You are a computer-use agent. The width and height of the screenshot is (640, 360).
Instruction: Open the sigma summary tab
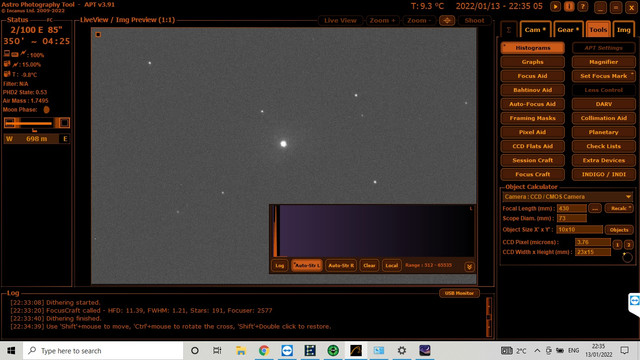pyautogui.click(x=509, y=30)
